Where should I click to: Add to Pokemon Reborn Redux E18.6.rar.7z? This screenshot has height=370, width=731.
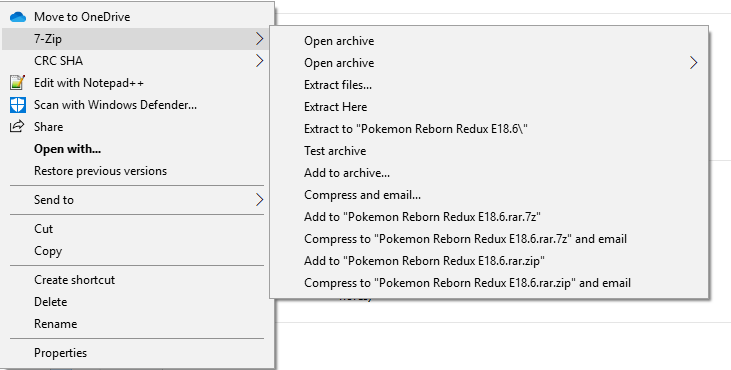point(489,217)
